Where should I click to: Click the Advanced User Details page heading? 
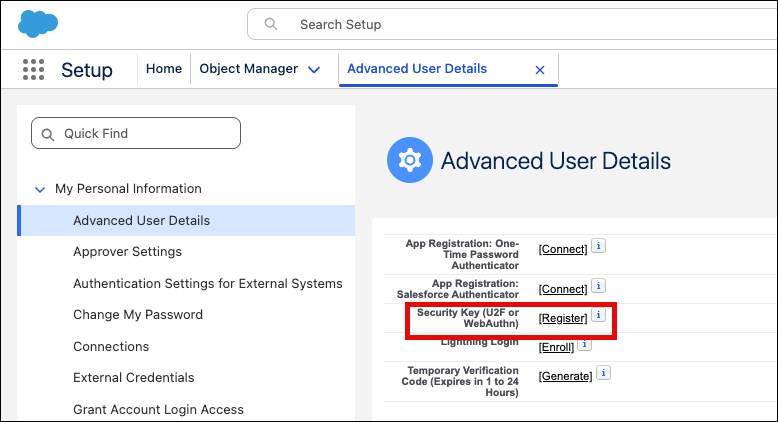pyautogui.click(x=556, y=161)
